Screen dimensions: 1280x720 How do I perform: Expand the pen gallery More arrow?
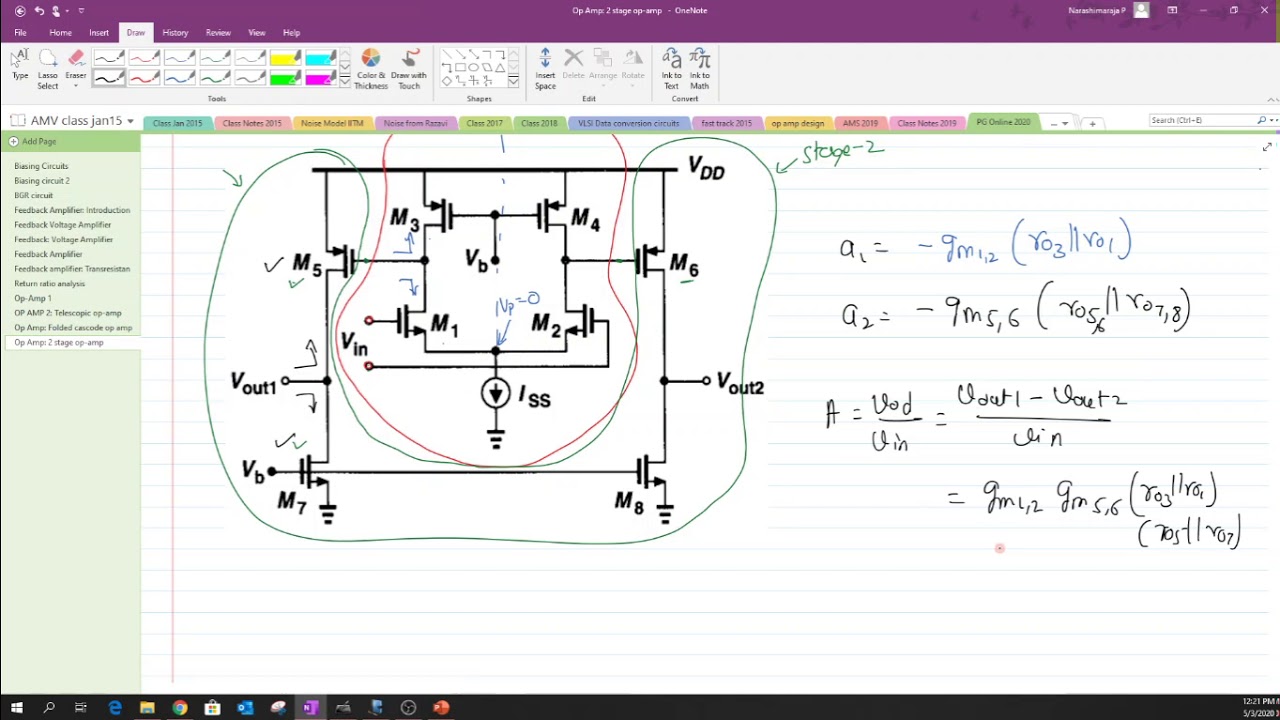tap(345, 82)
